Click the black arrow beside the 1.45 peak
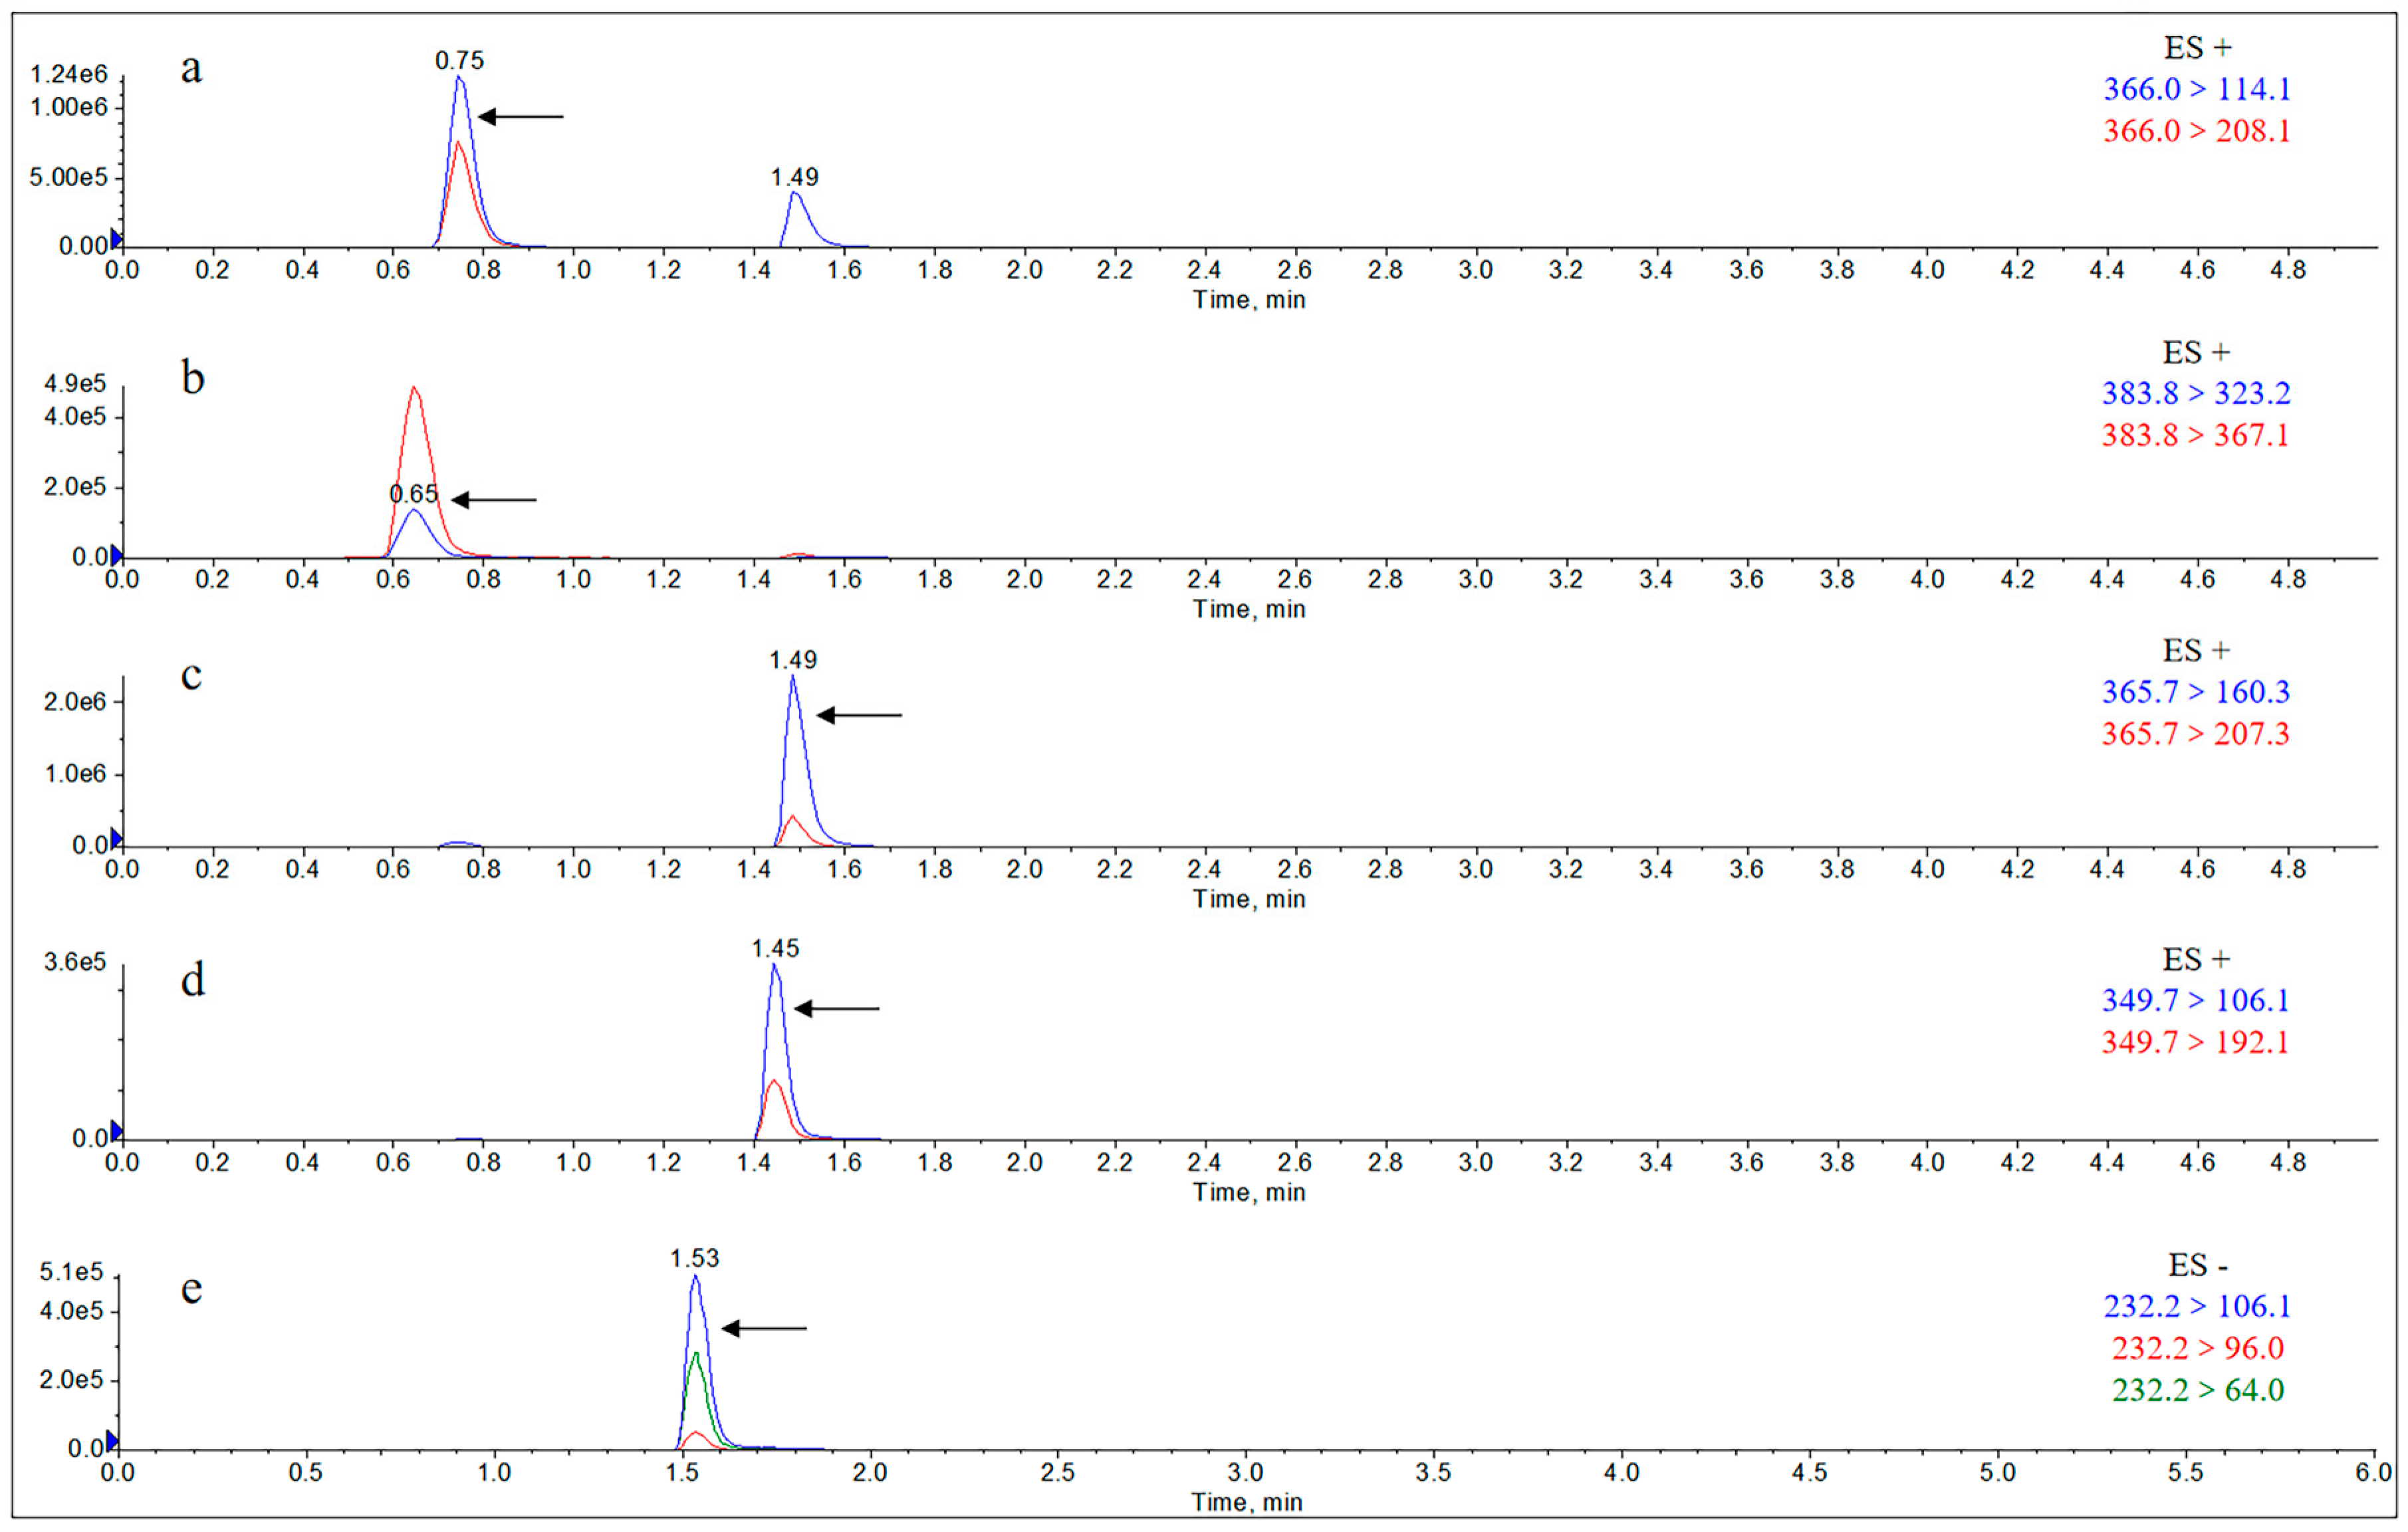Image resolution: width=2408 pixels, height=1532 pixels. [836, 1009]
